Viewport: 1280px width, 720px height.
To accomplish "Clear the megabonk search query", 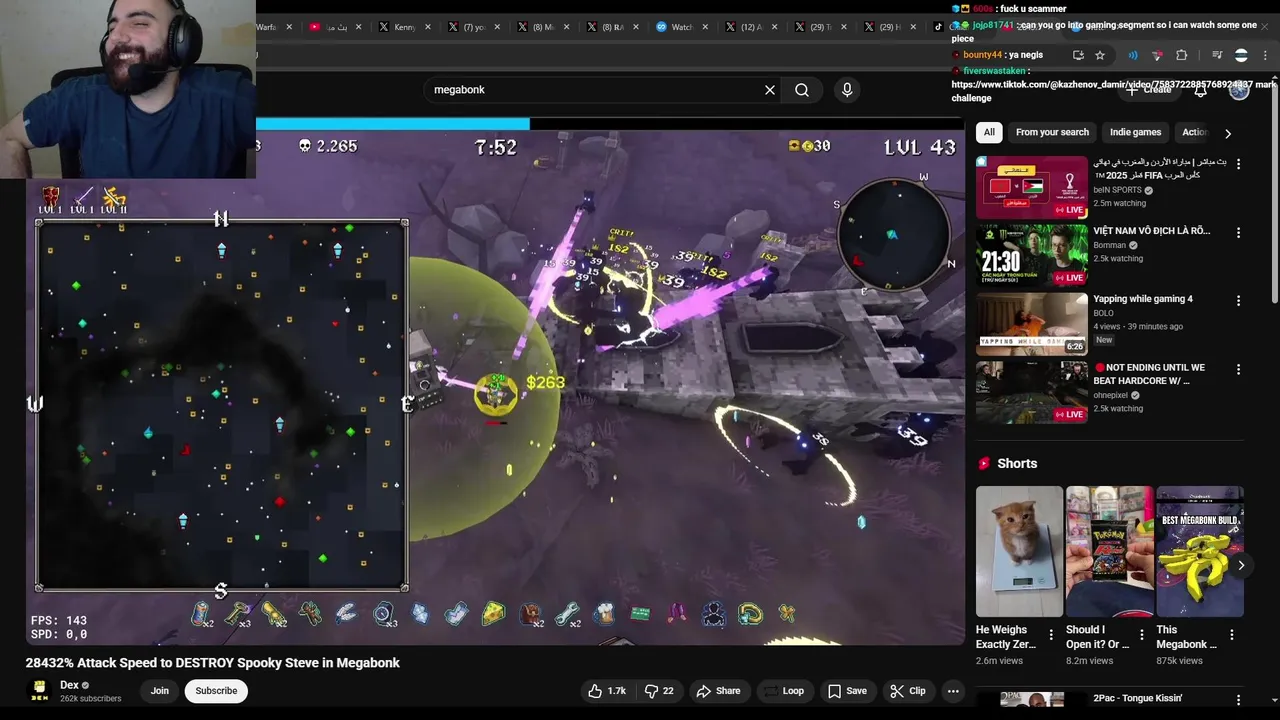I will (770, 90).
